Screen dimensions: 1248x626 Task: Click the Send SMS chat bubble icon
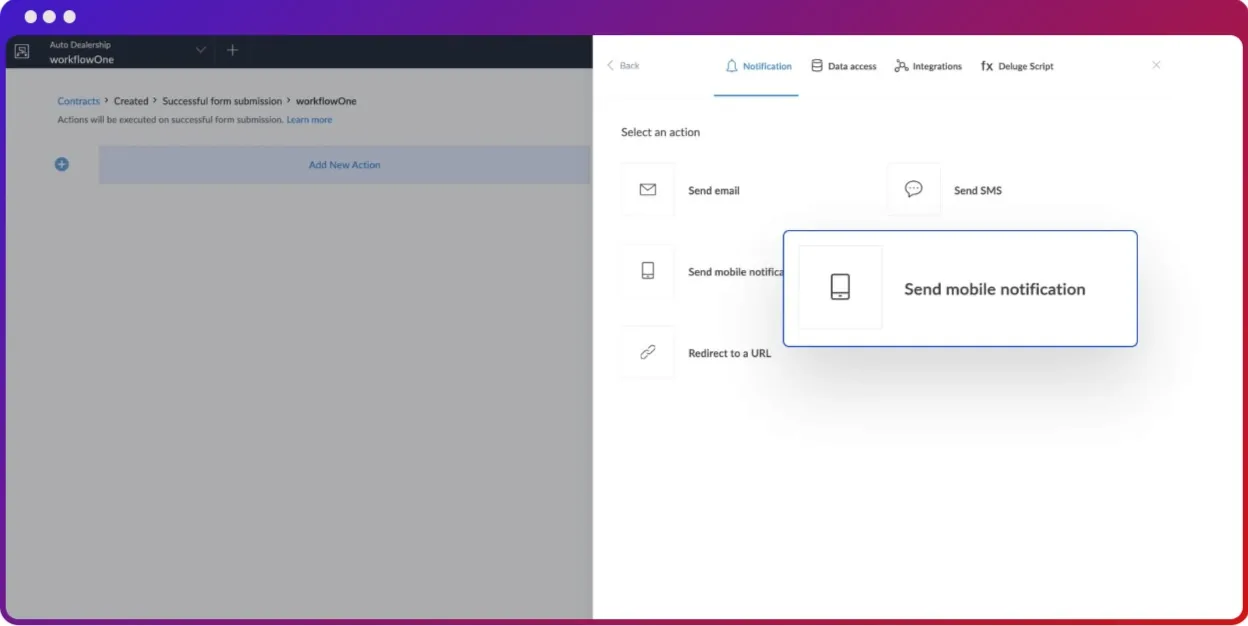coord(913,189)
